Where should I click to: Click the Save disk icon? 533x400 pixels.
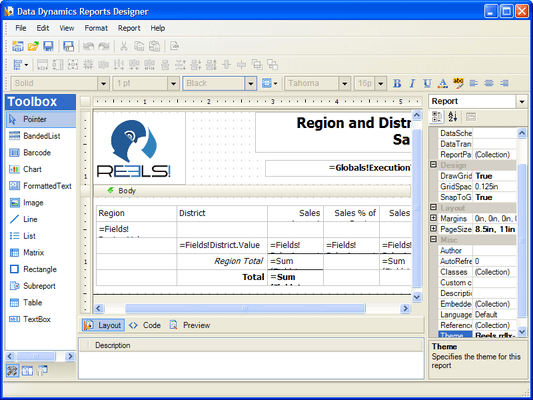[x=48, y=46]
